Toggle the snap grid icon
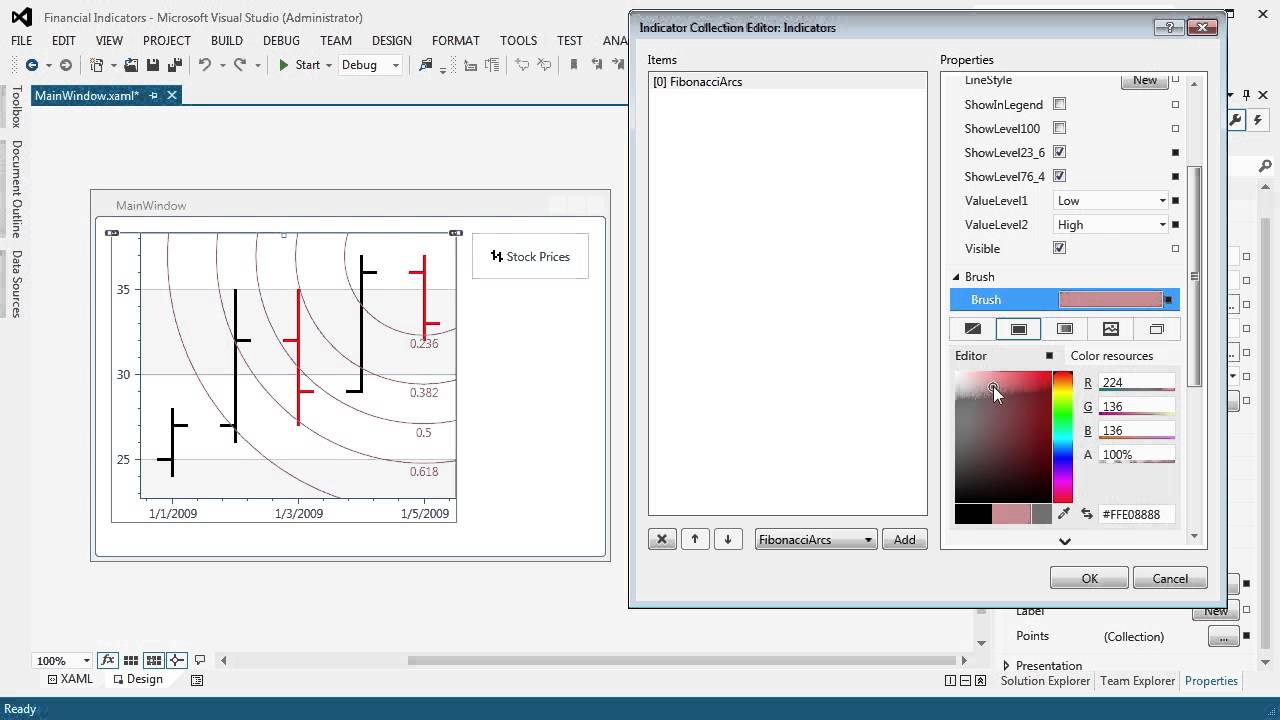This screenshot has width=1280, height=720. pos(131,660)
